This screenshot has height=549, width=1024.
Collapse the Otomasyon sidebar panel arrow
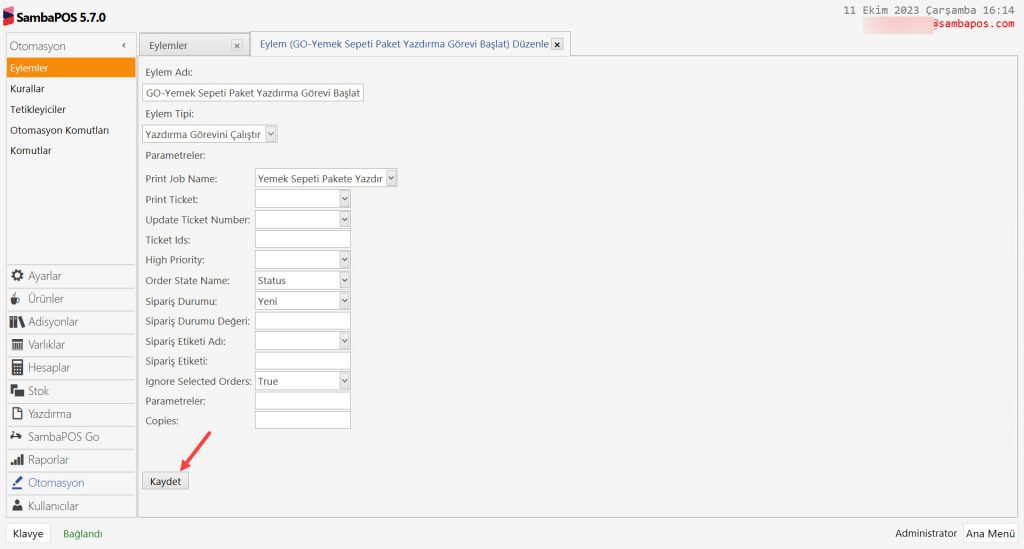click(124, 46)
